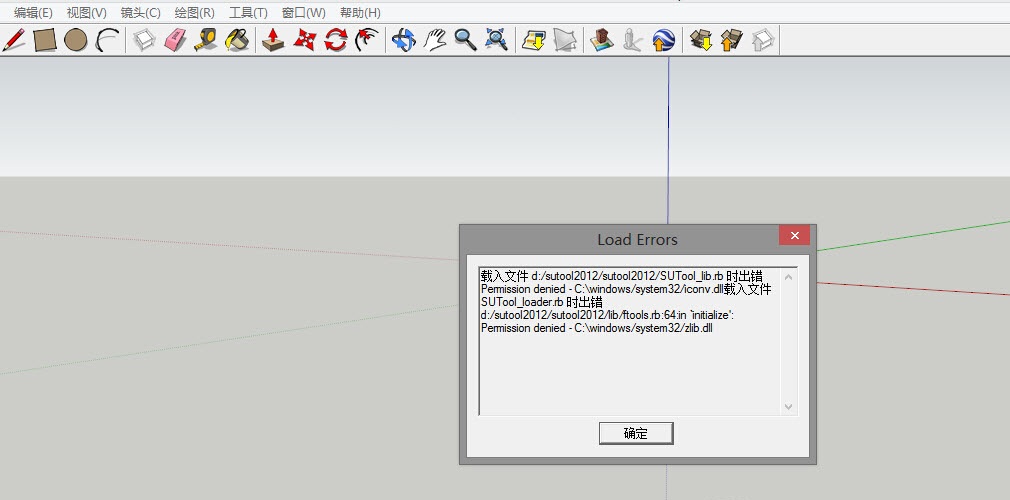Choose the Paint Bucket tool

(x=237, y=40)
